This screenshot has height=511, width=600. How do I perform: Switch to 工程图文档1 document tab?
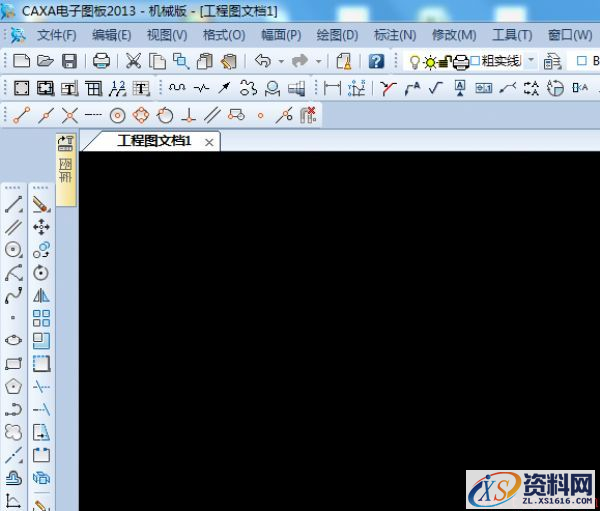[154, 141]
